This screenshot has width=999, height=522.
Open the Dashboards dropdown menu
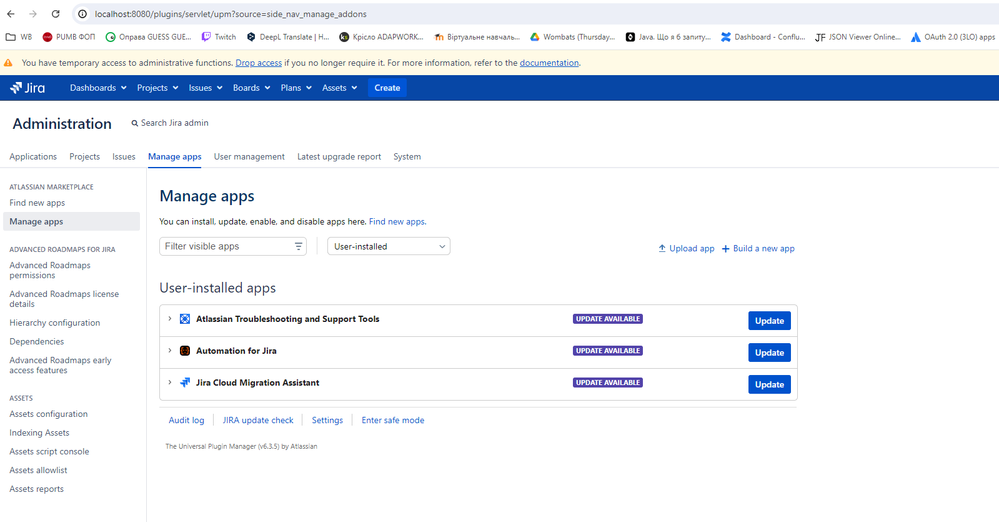click(x=98, y=88)
